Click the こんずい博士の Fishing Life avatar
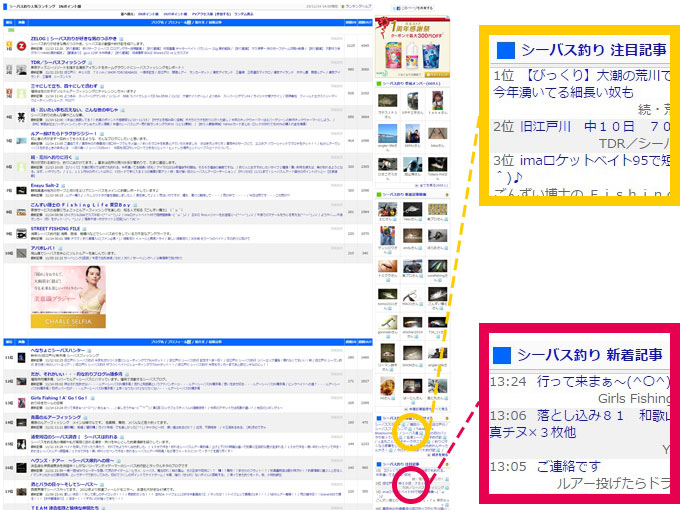The width and height of the screenshot is (680, 510). coord(22,211)
